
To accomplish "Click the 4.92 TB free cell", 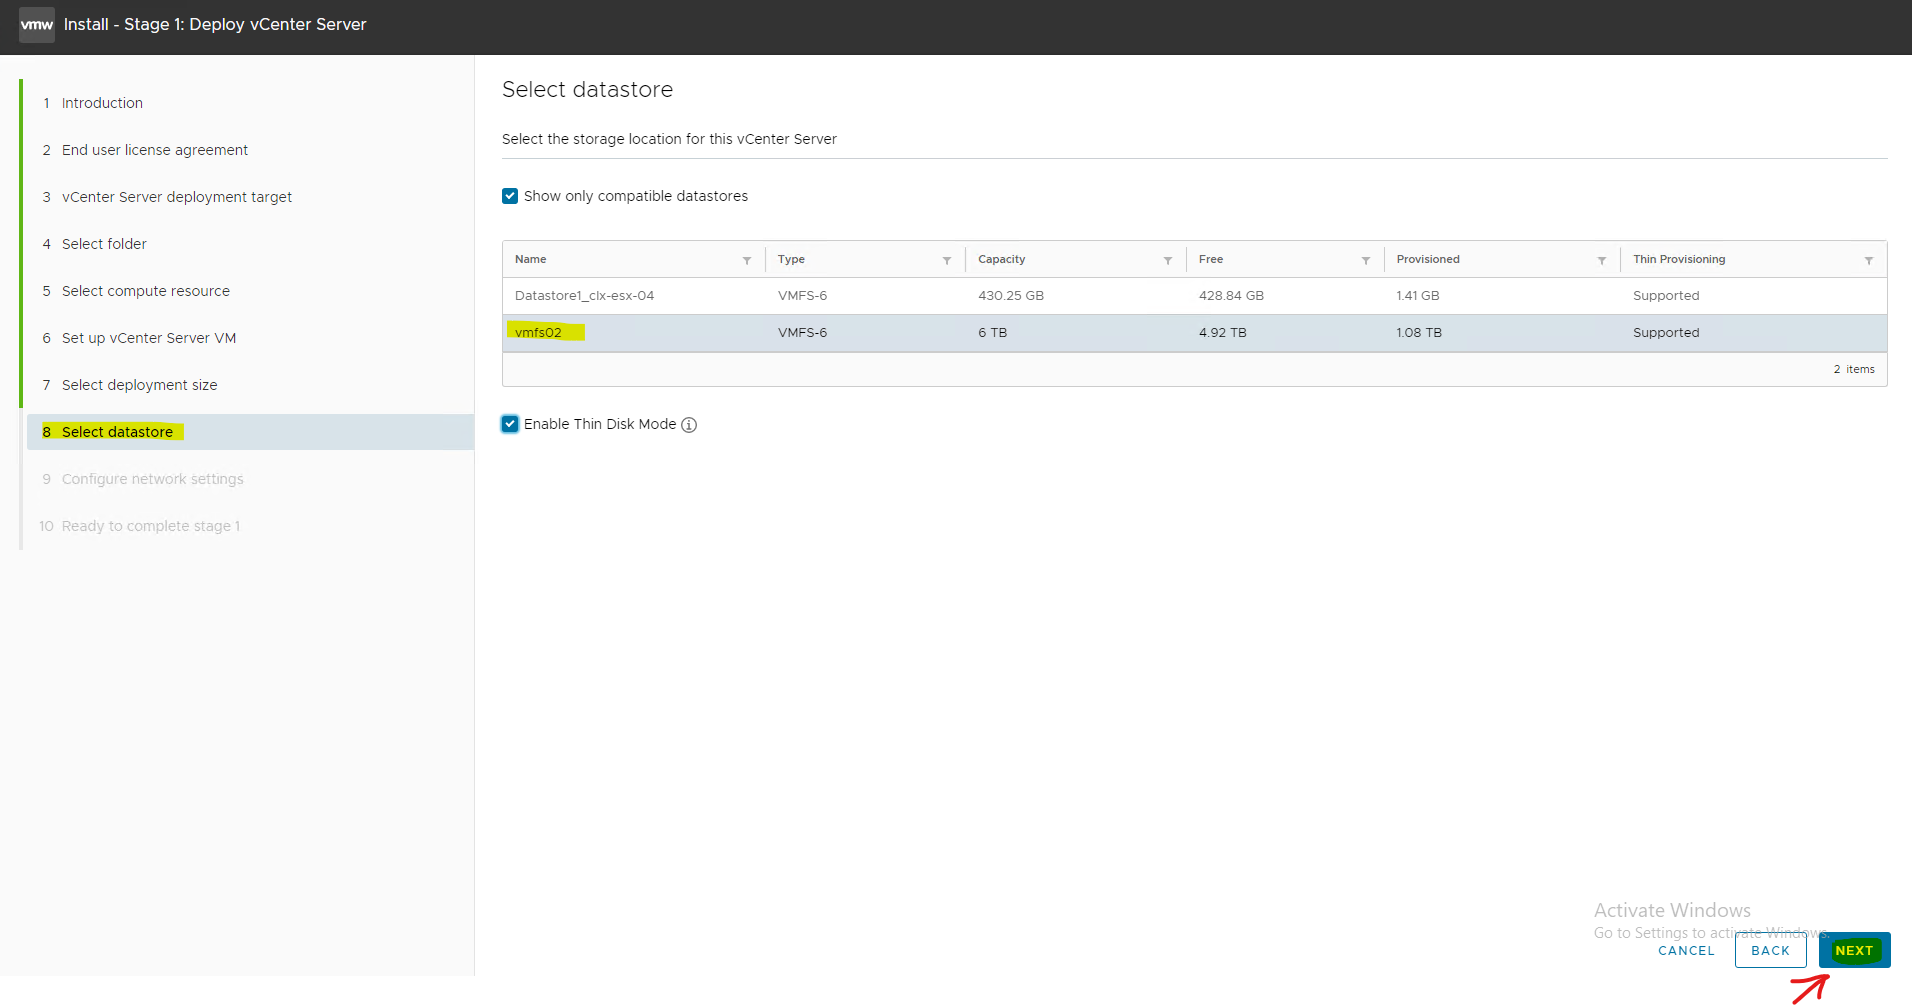I will coord(1222,333).
